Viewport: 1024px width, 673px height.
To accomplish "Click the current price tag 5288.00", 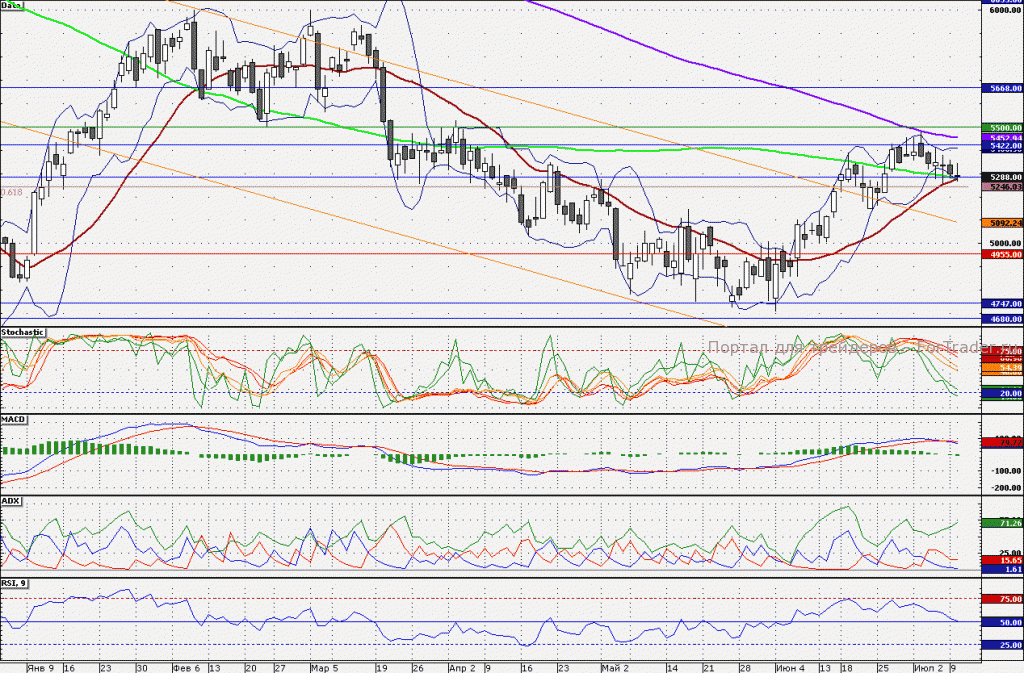I will click(1002, 177).
